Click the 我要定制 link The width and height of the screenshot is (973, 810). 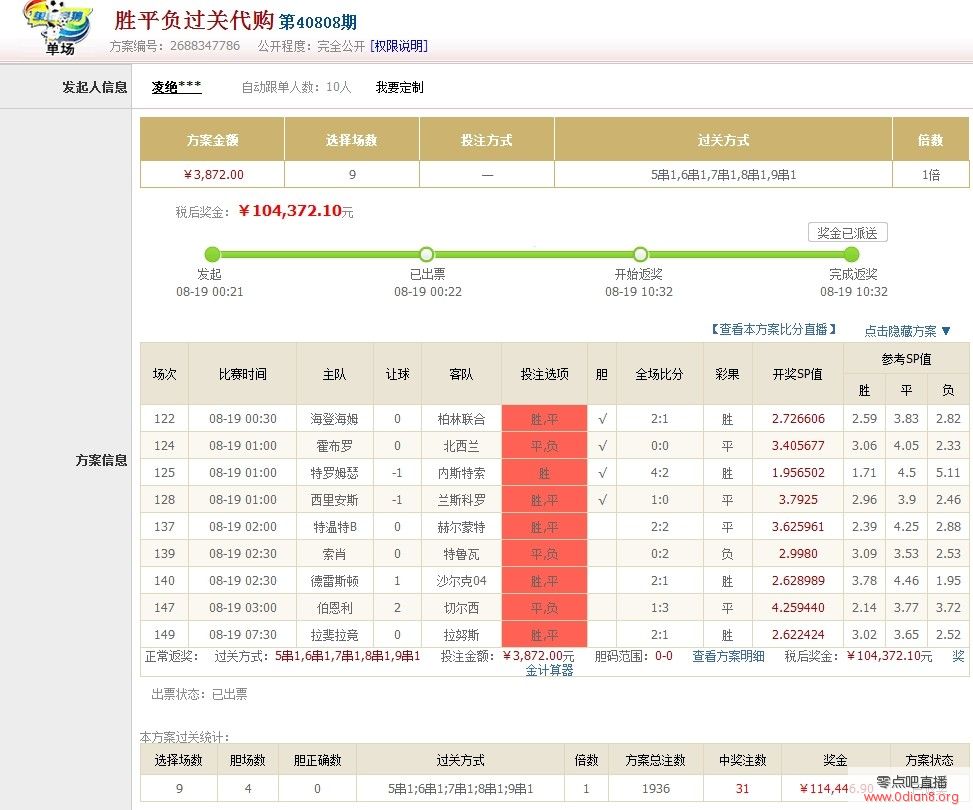[x=399, y=88]
